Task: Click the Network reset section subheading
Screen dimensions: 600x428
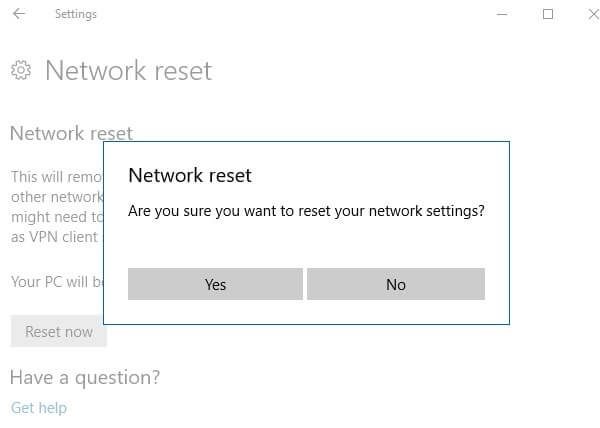Action: tap(70, 133)
